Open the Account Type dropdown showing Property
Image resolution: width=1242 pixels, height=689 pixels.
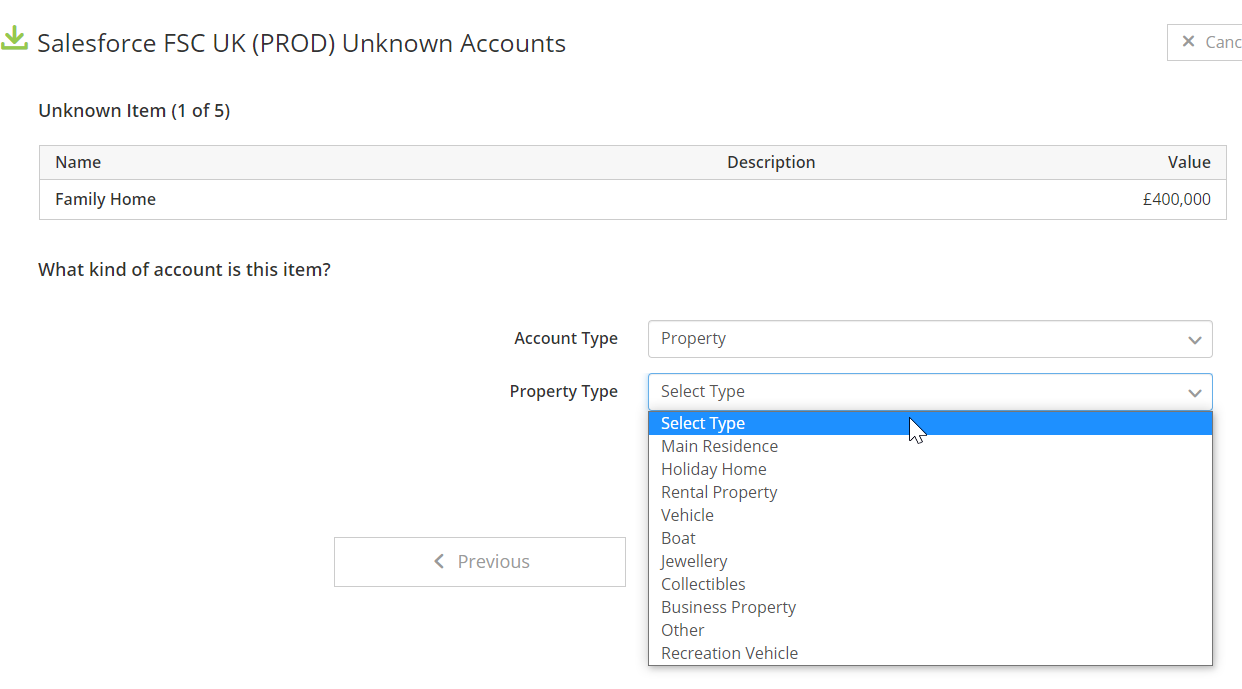pos(930,339)
